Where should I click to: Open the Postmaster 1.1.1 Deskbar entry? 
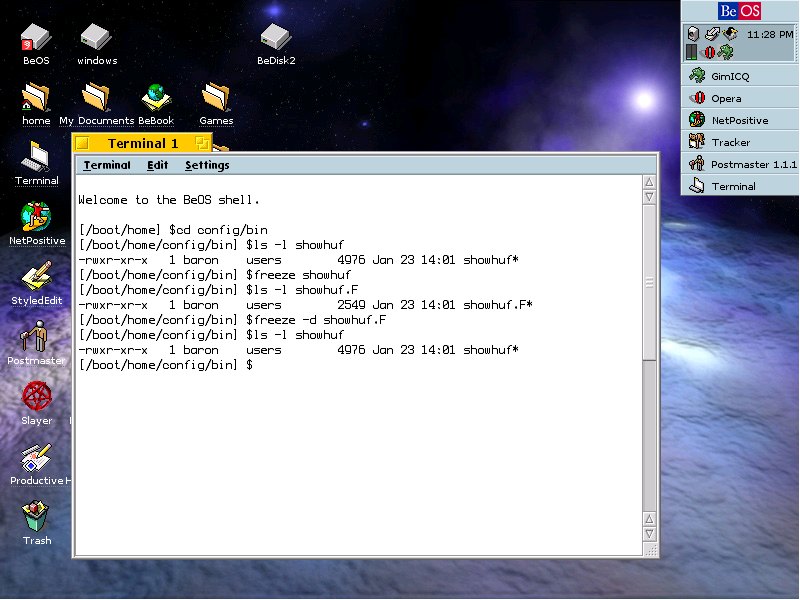pos(740,164)
